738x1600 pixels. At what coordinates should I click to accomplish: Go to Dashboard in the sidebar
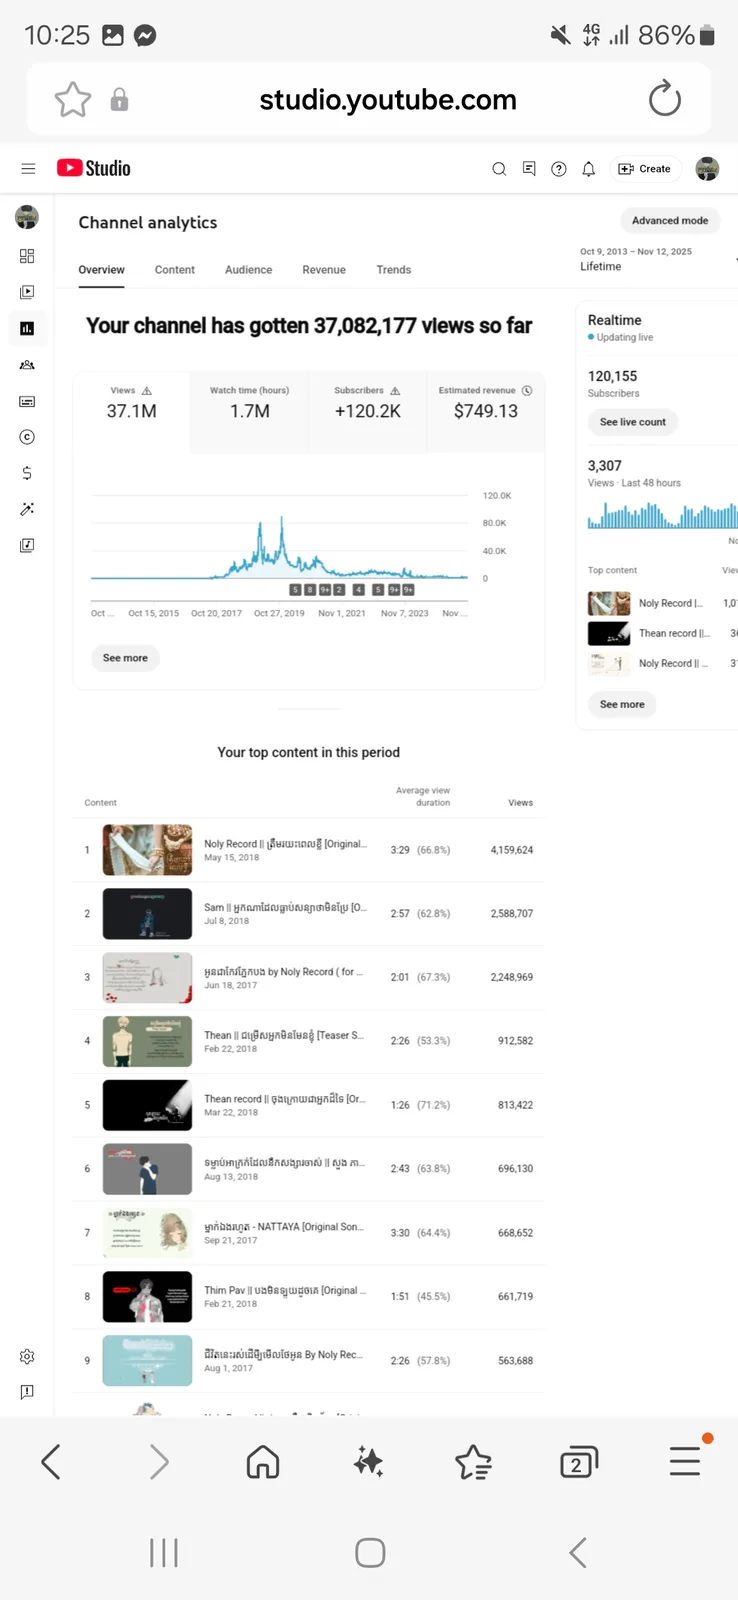pos(27,256)
